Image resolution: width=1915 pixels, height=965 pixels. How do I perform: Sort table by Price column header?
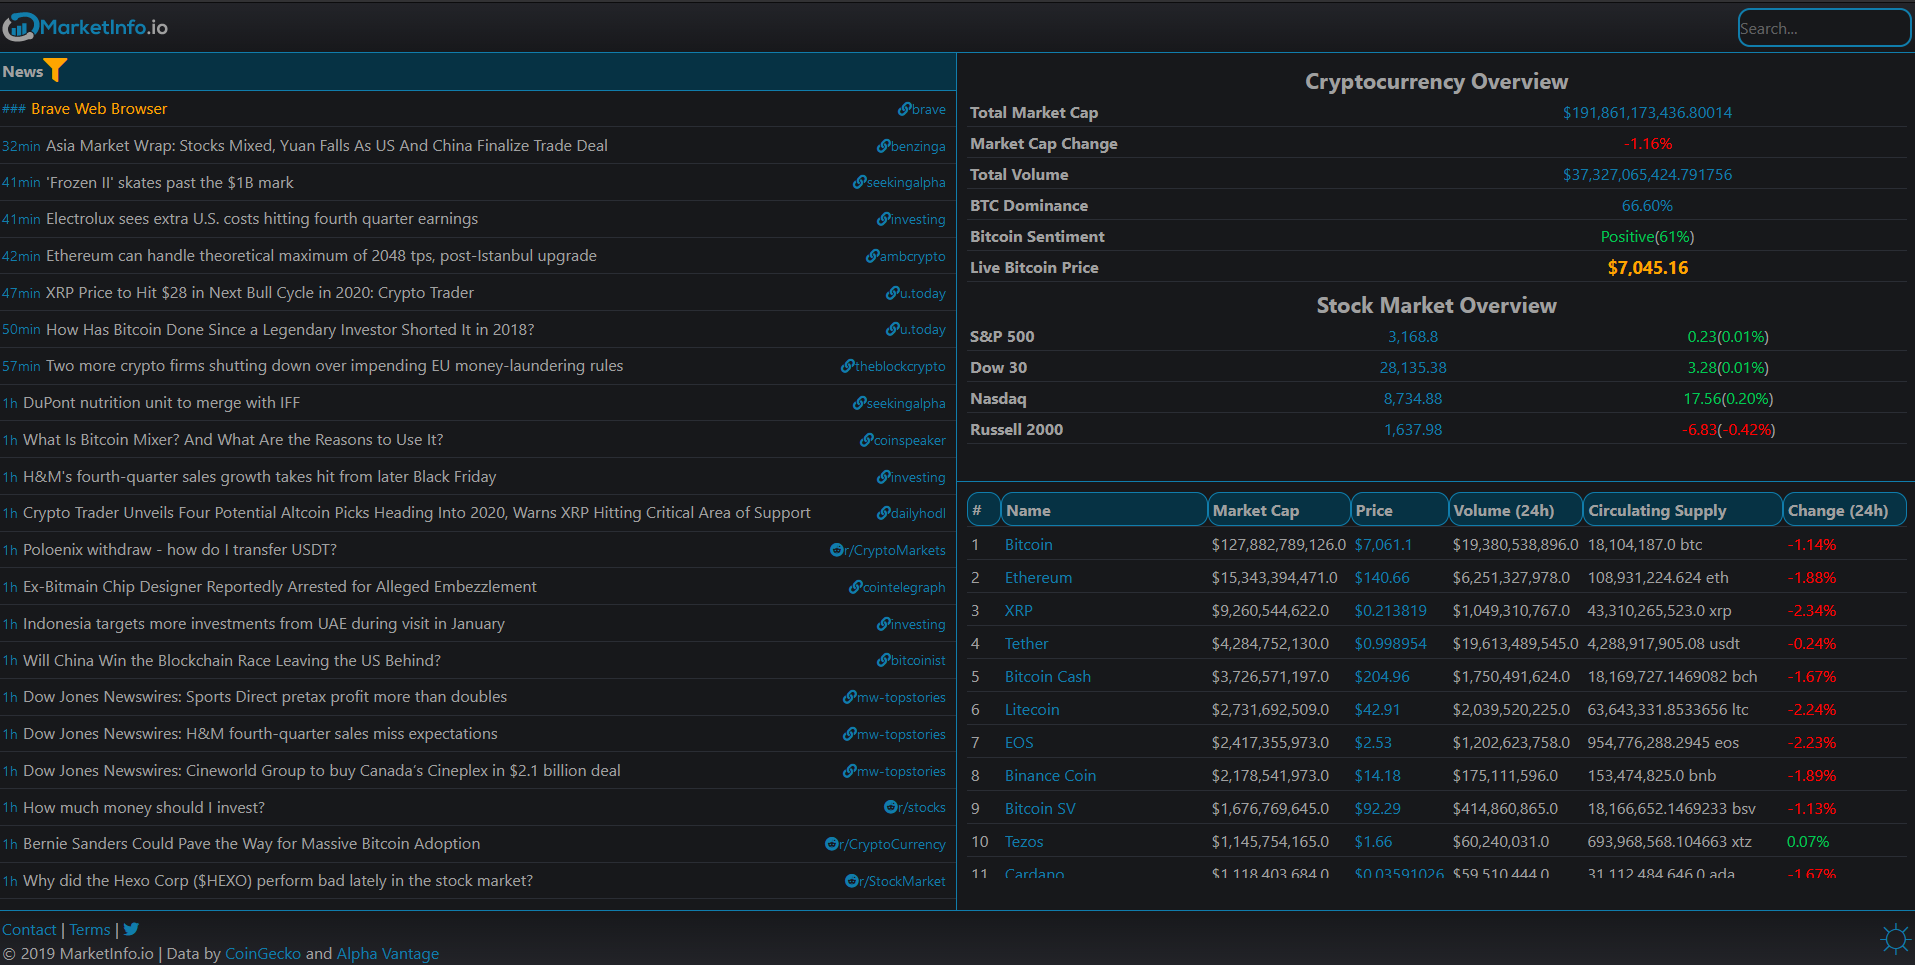[1400, 510]
